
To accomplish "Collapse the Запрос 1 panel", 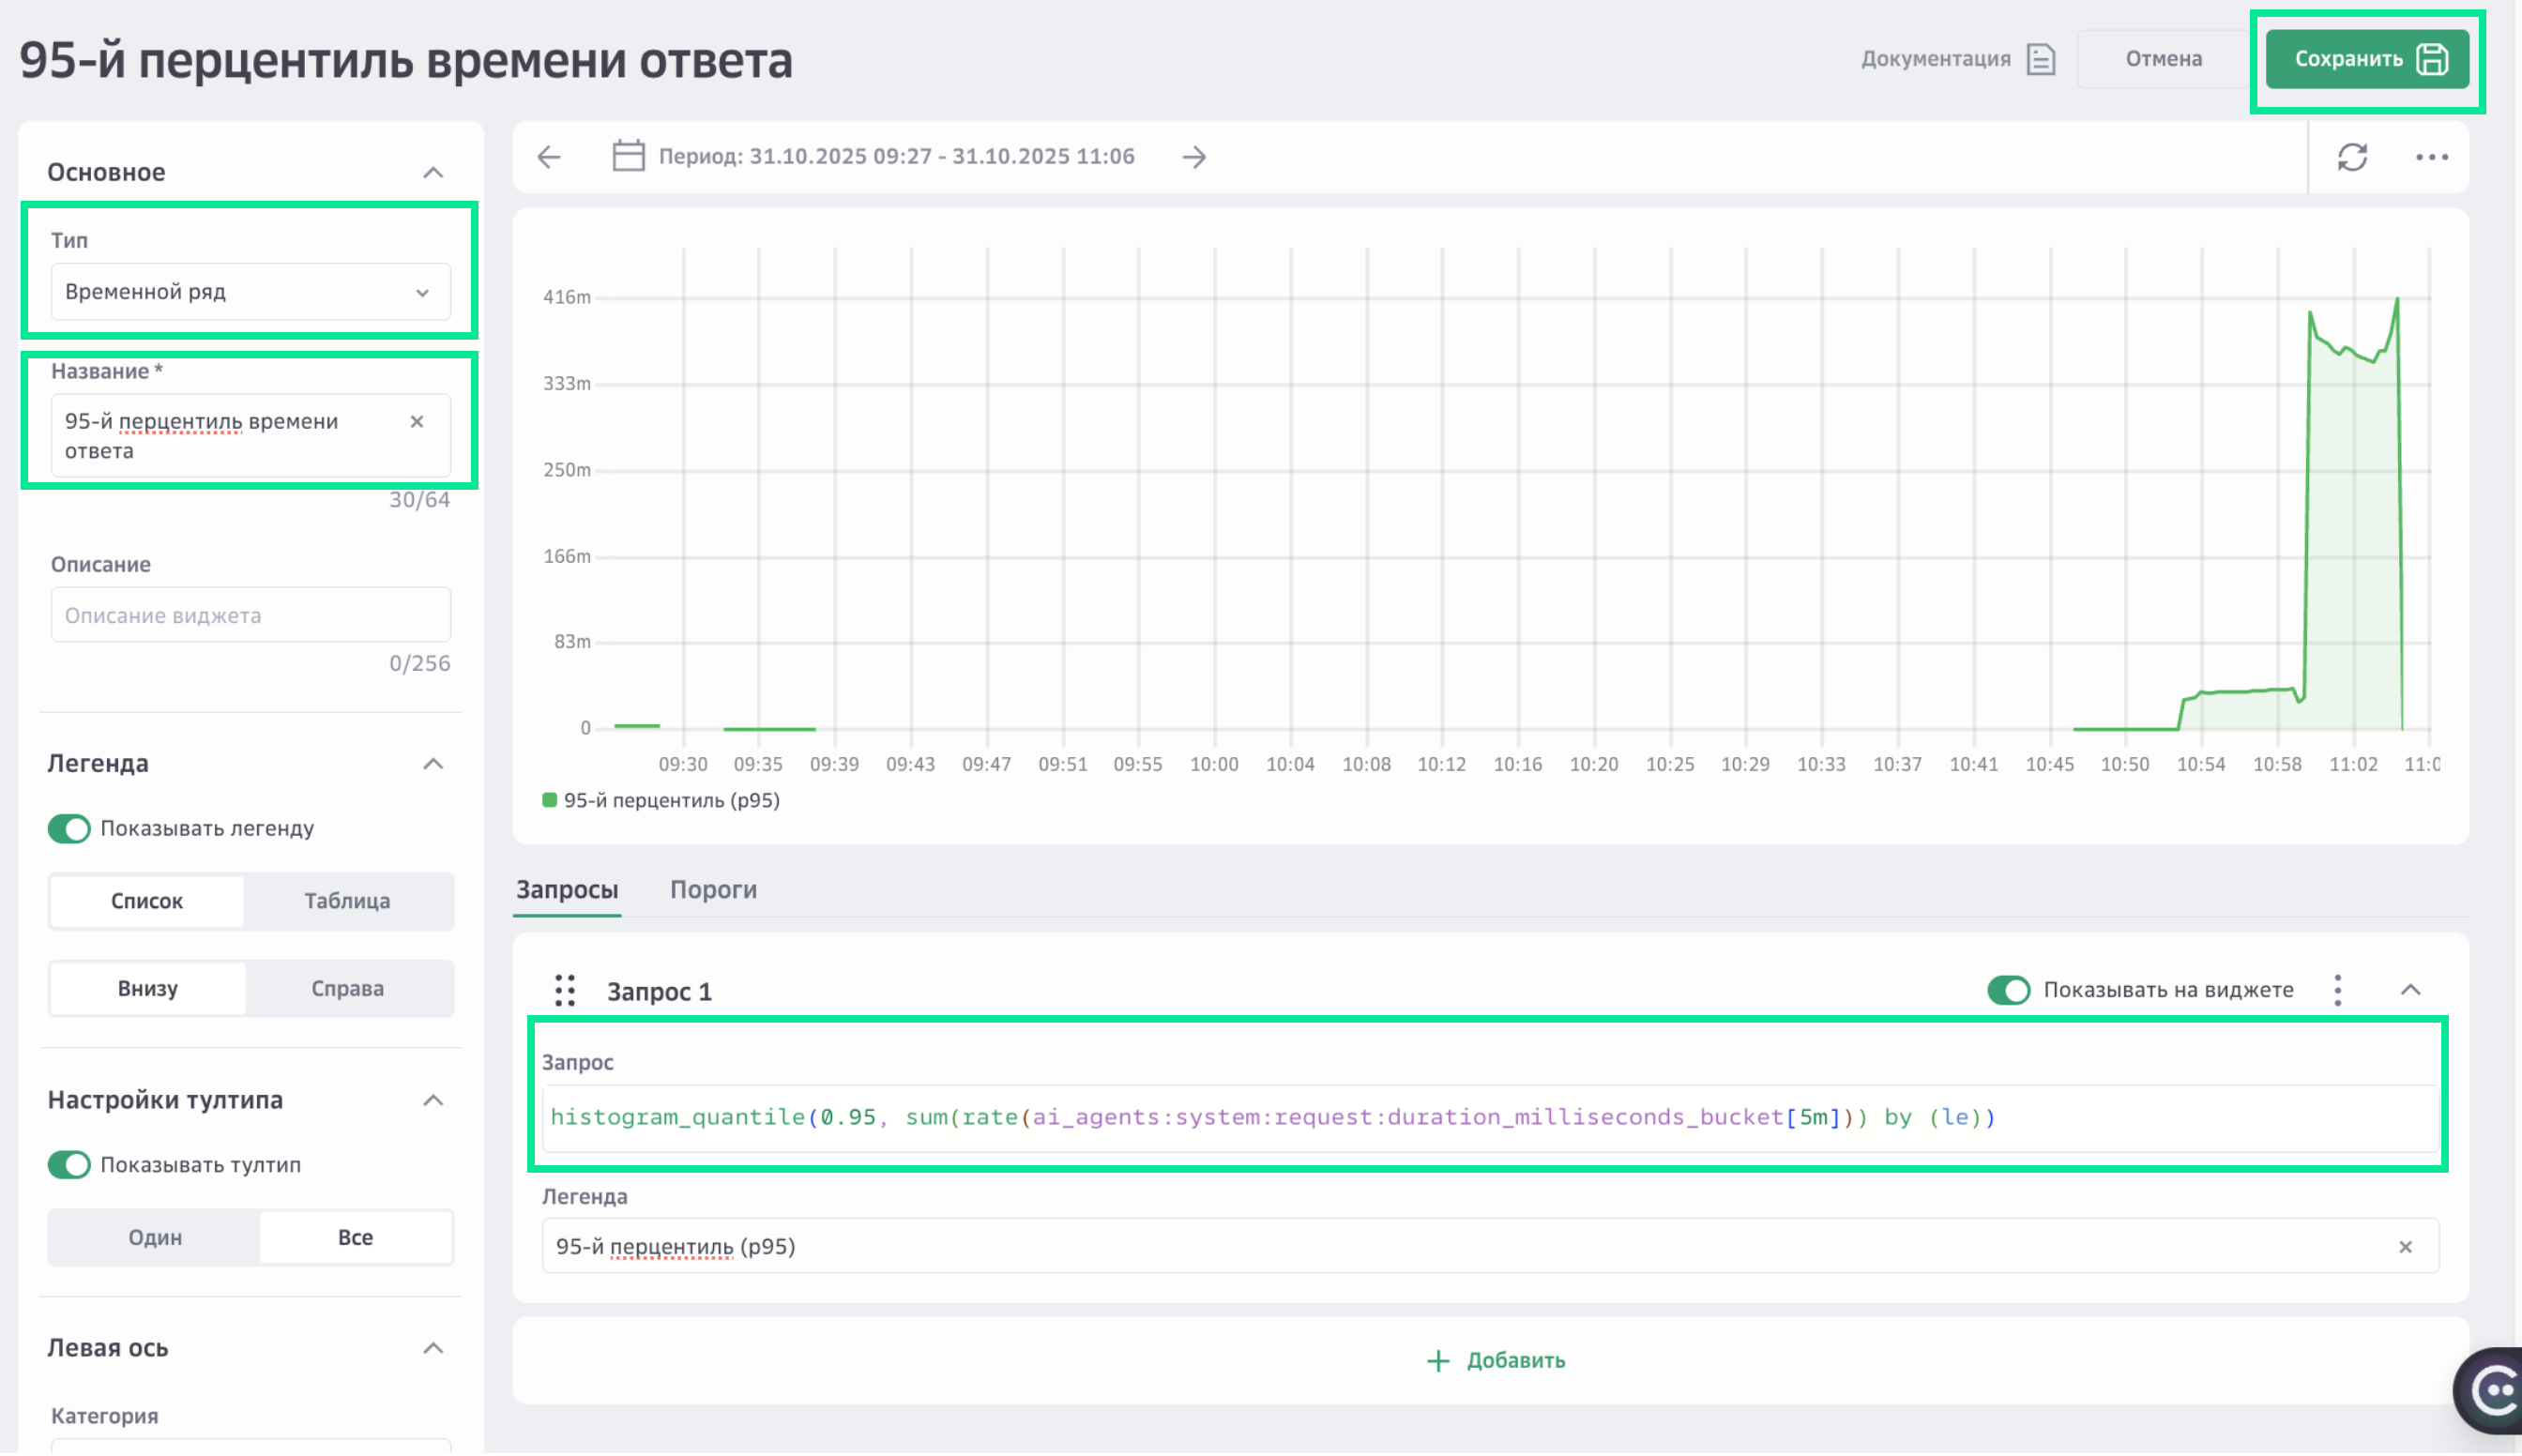I will [2410, 990].
